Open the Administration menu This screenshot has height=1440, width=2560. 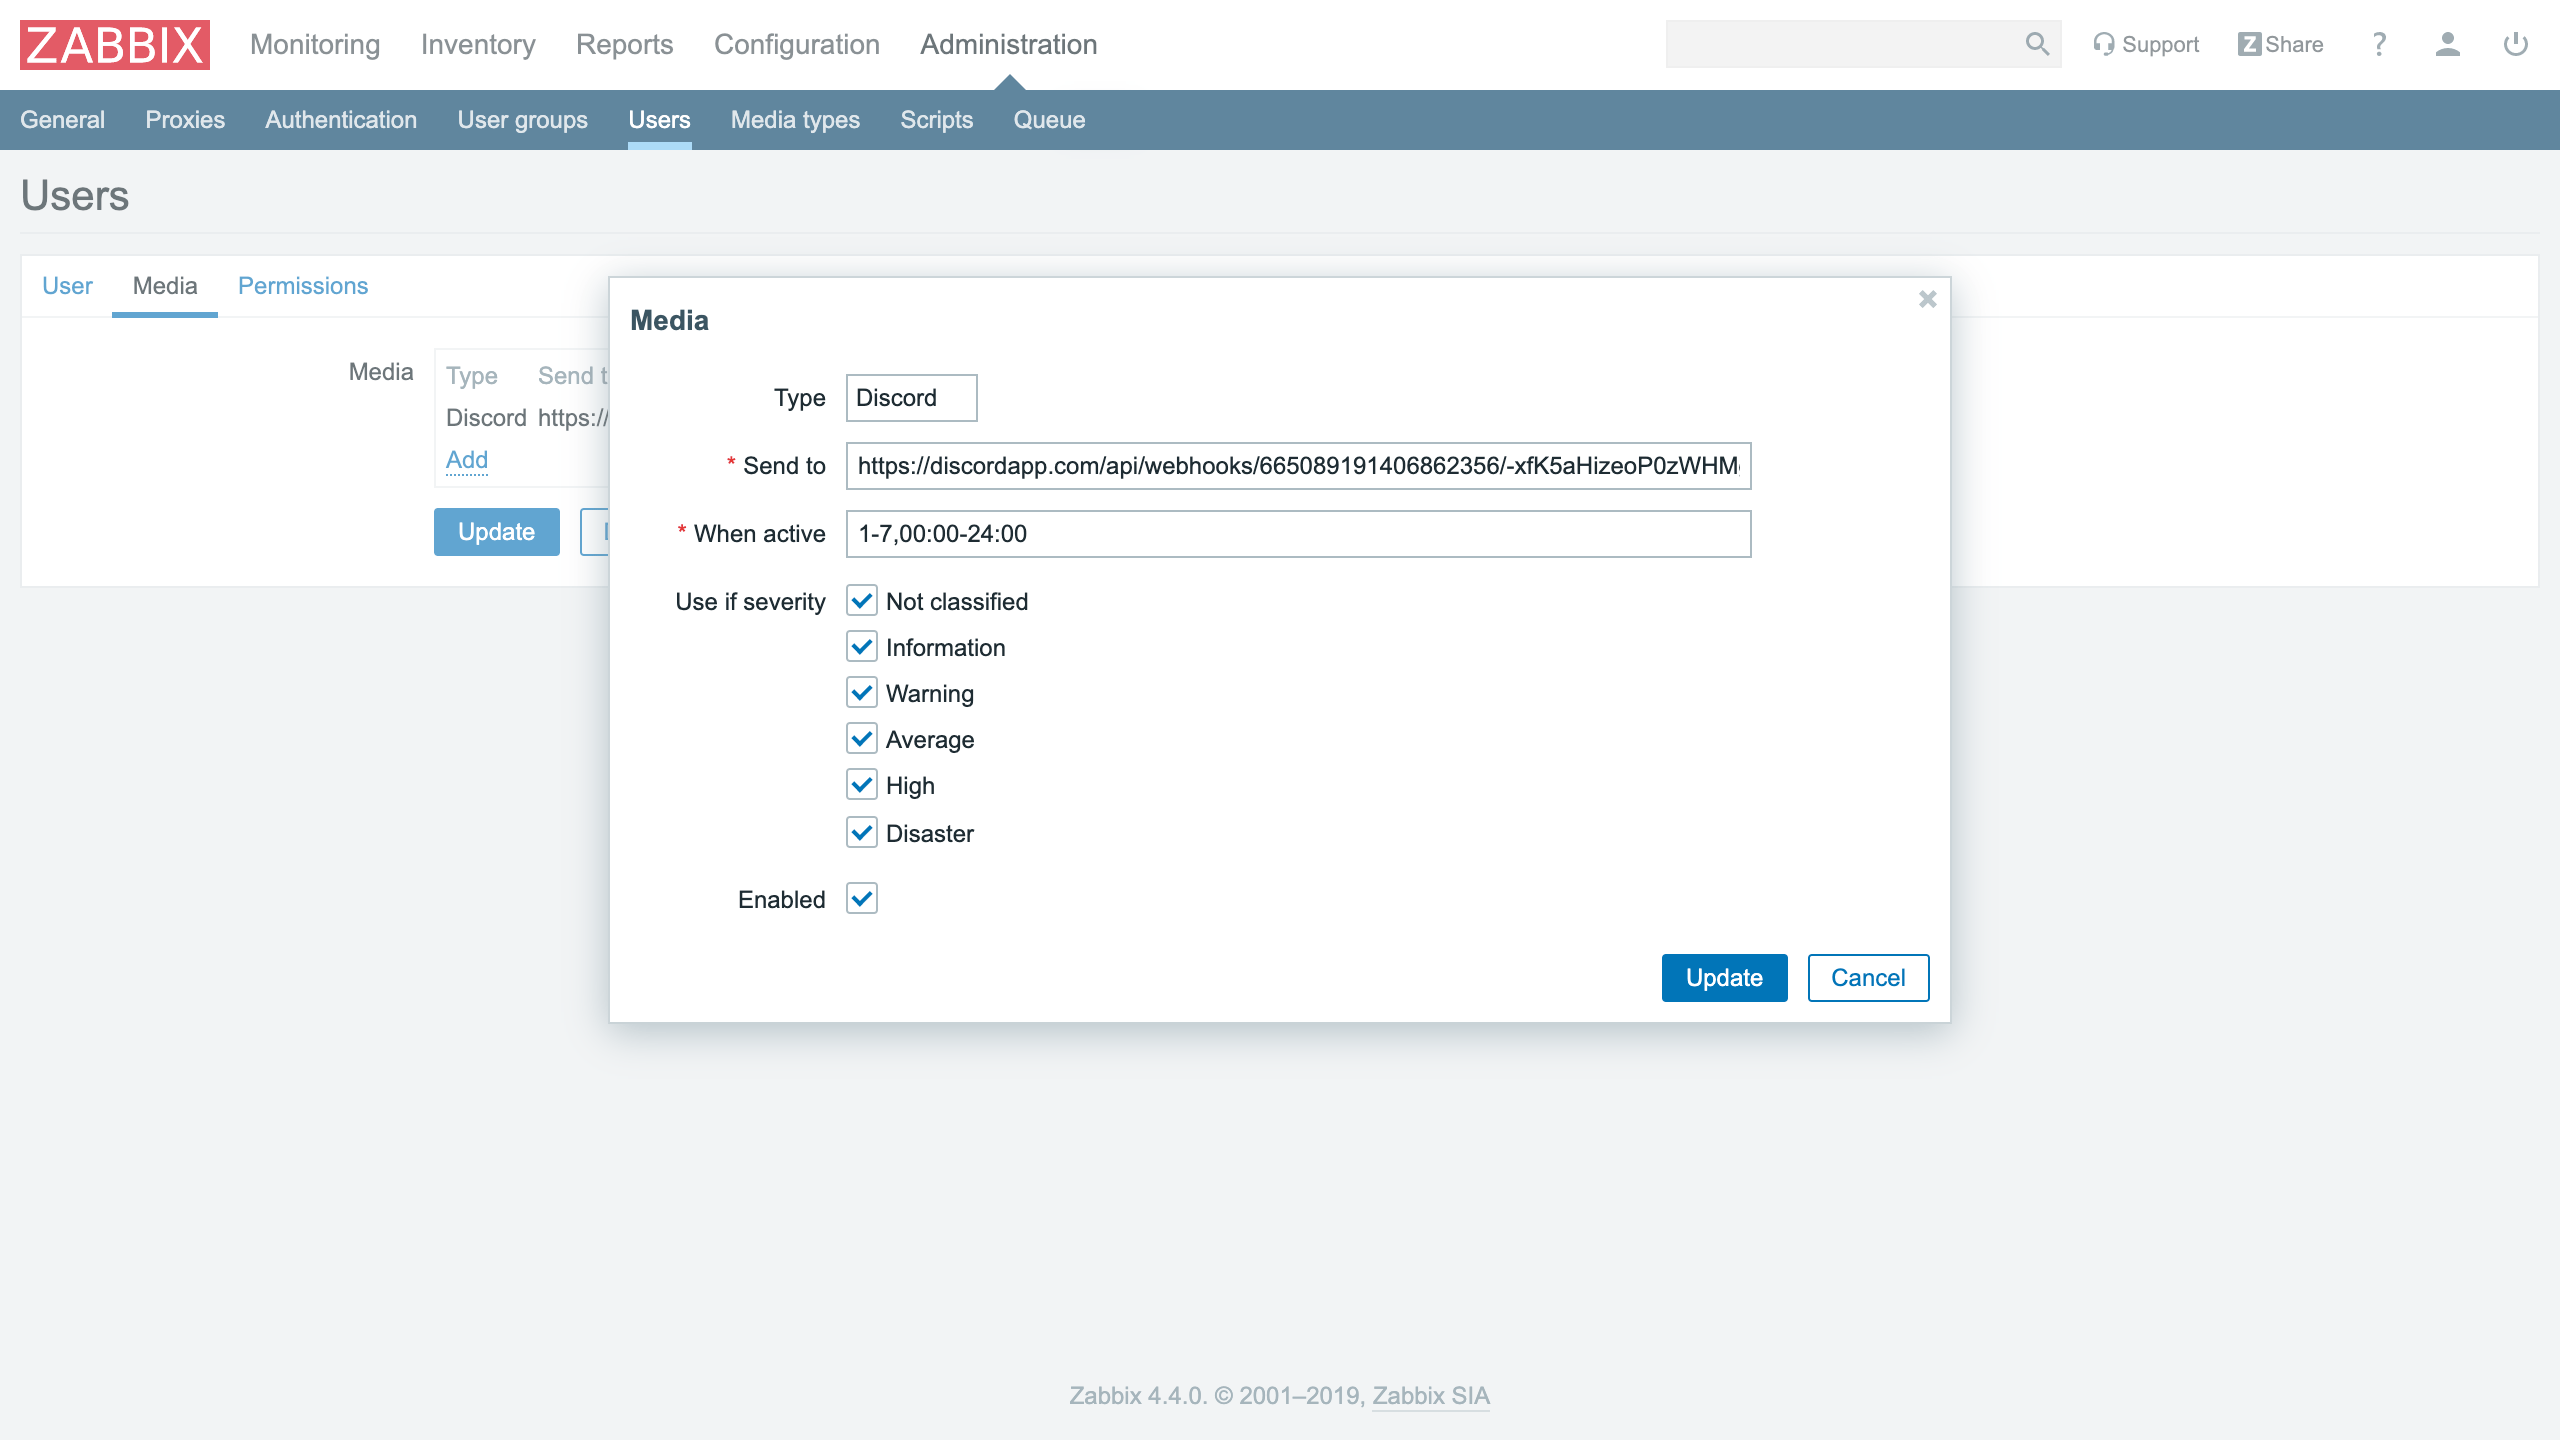click(x=1008, y=45)
